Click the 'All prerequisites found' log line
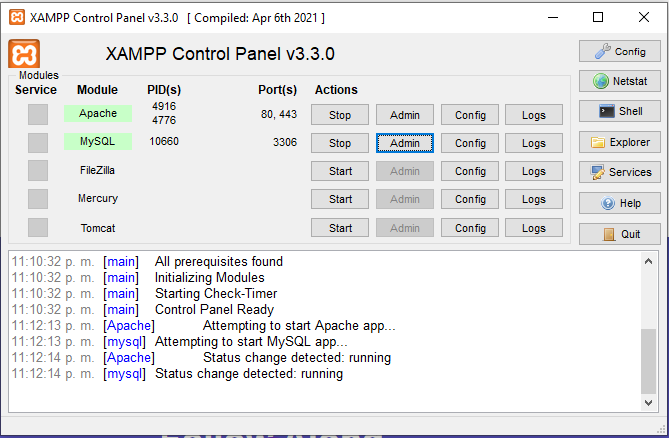The image size is (669, 438). pyautogui.click(x=218, y=261)
